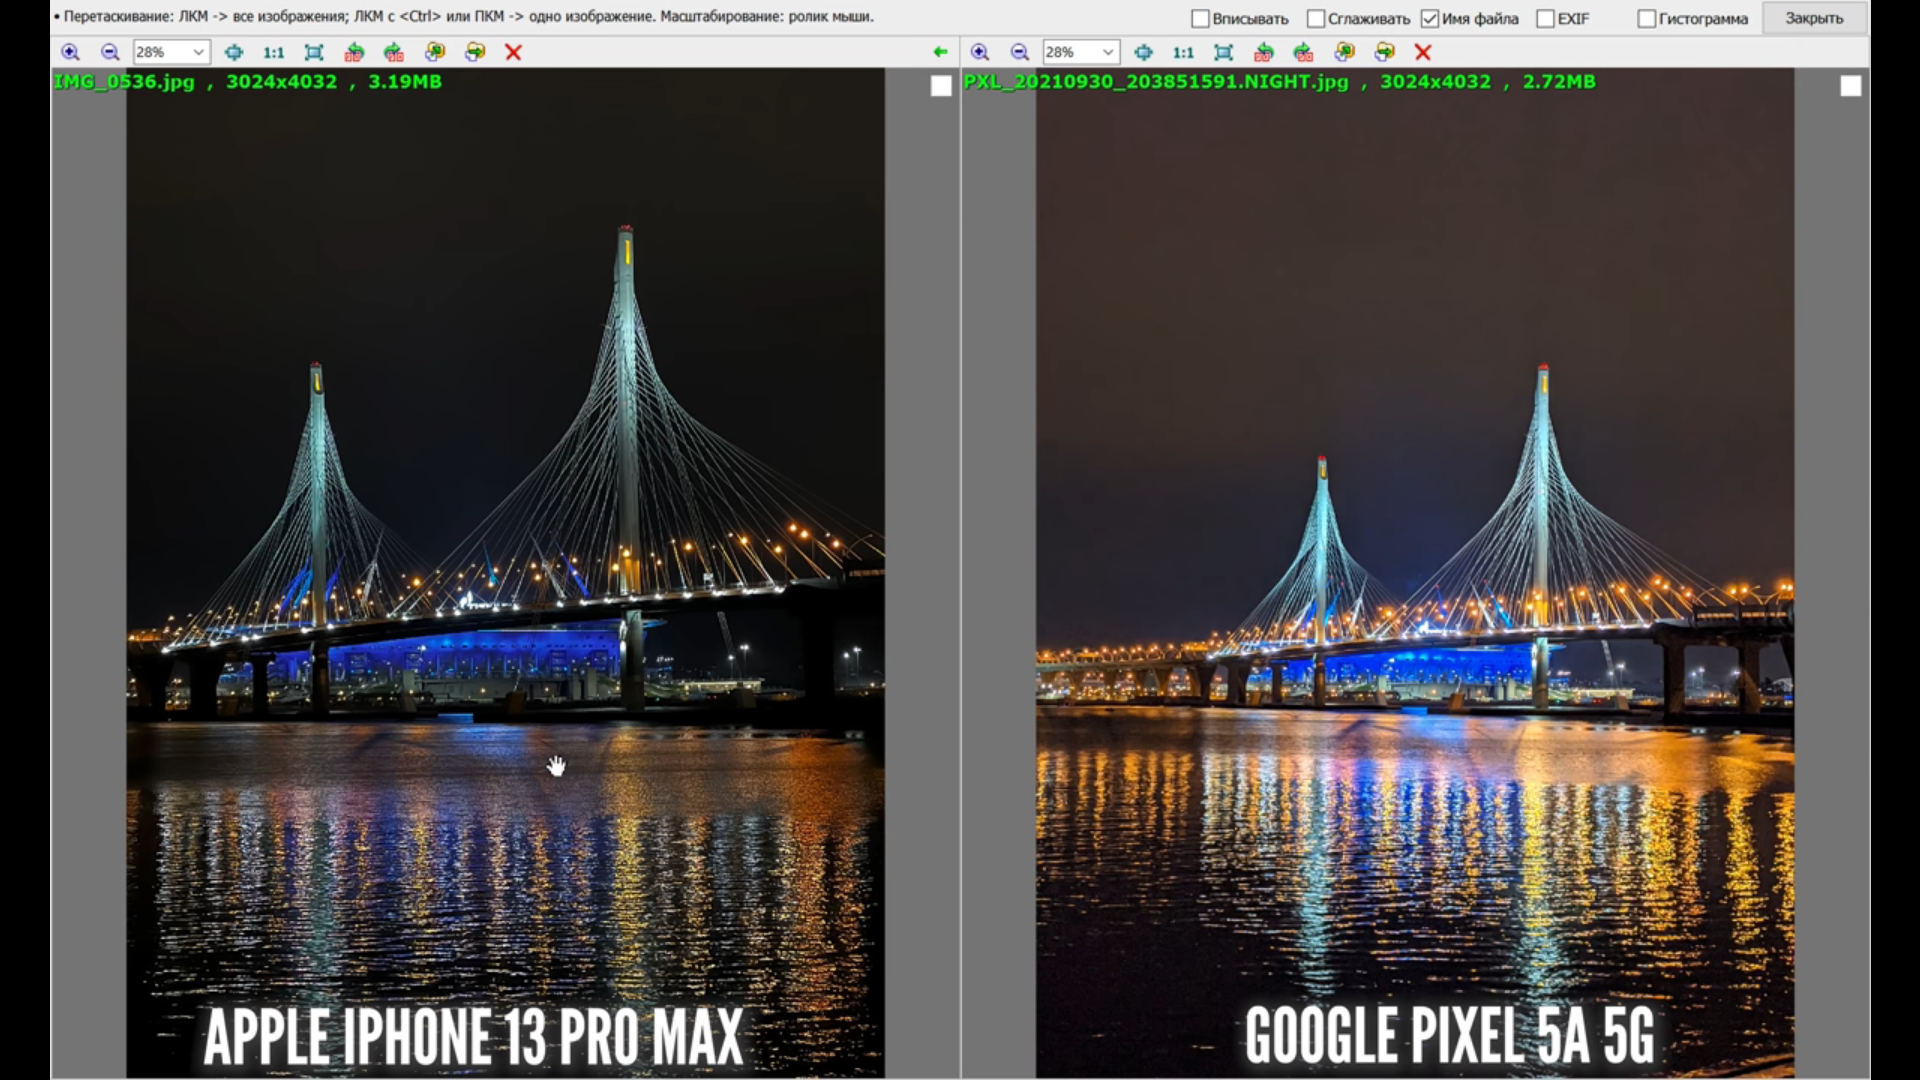Enable the Вписывать checkbox
This screenshot has width=1920, height=1080.
click(1201, 19)
